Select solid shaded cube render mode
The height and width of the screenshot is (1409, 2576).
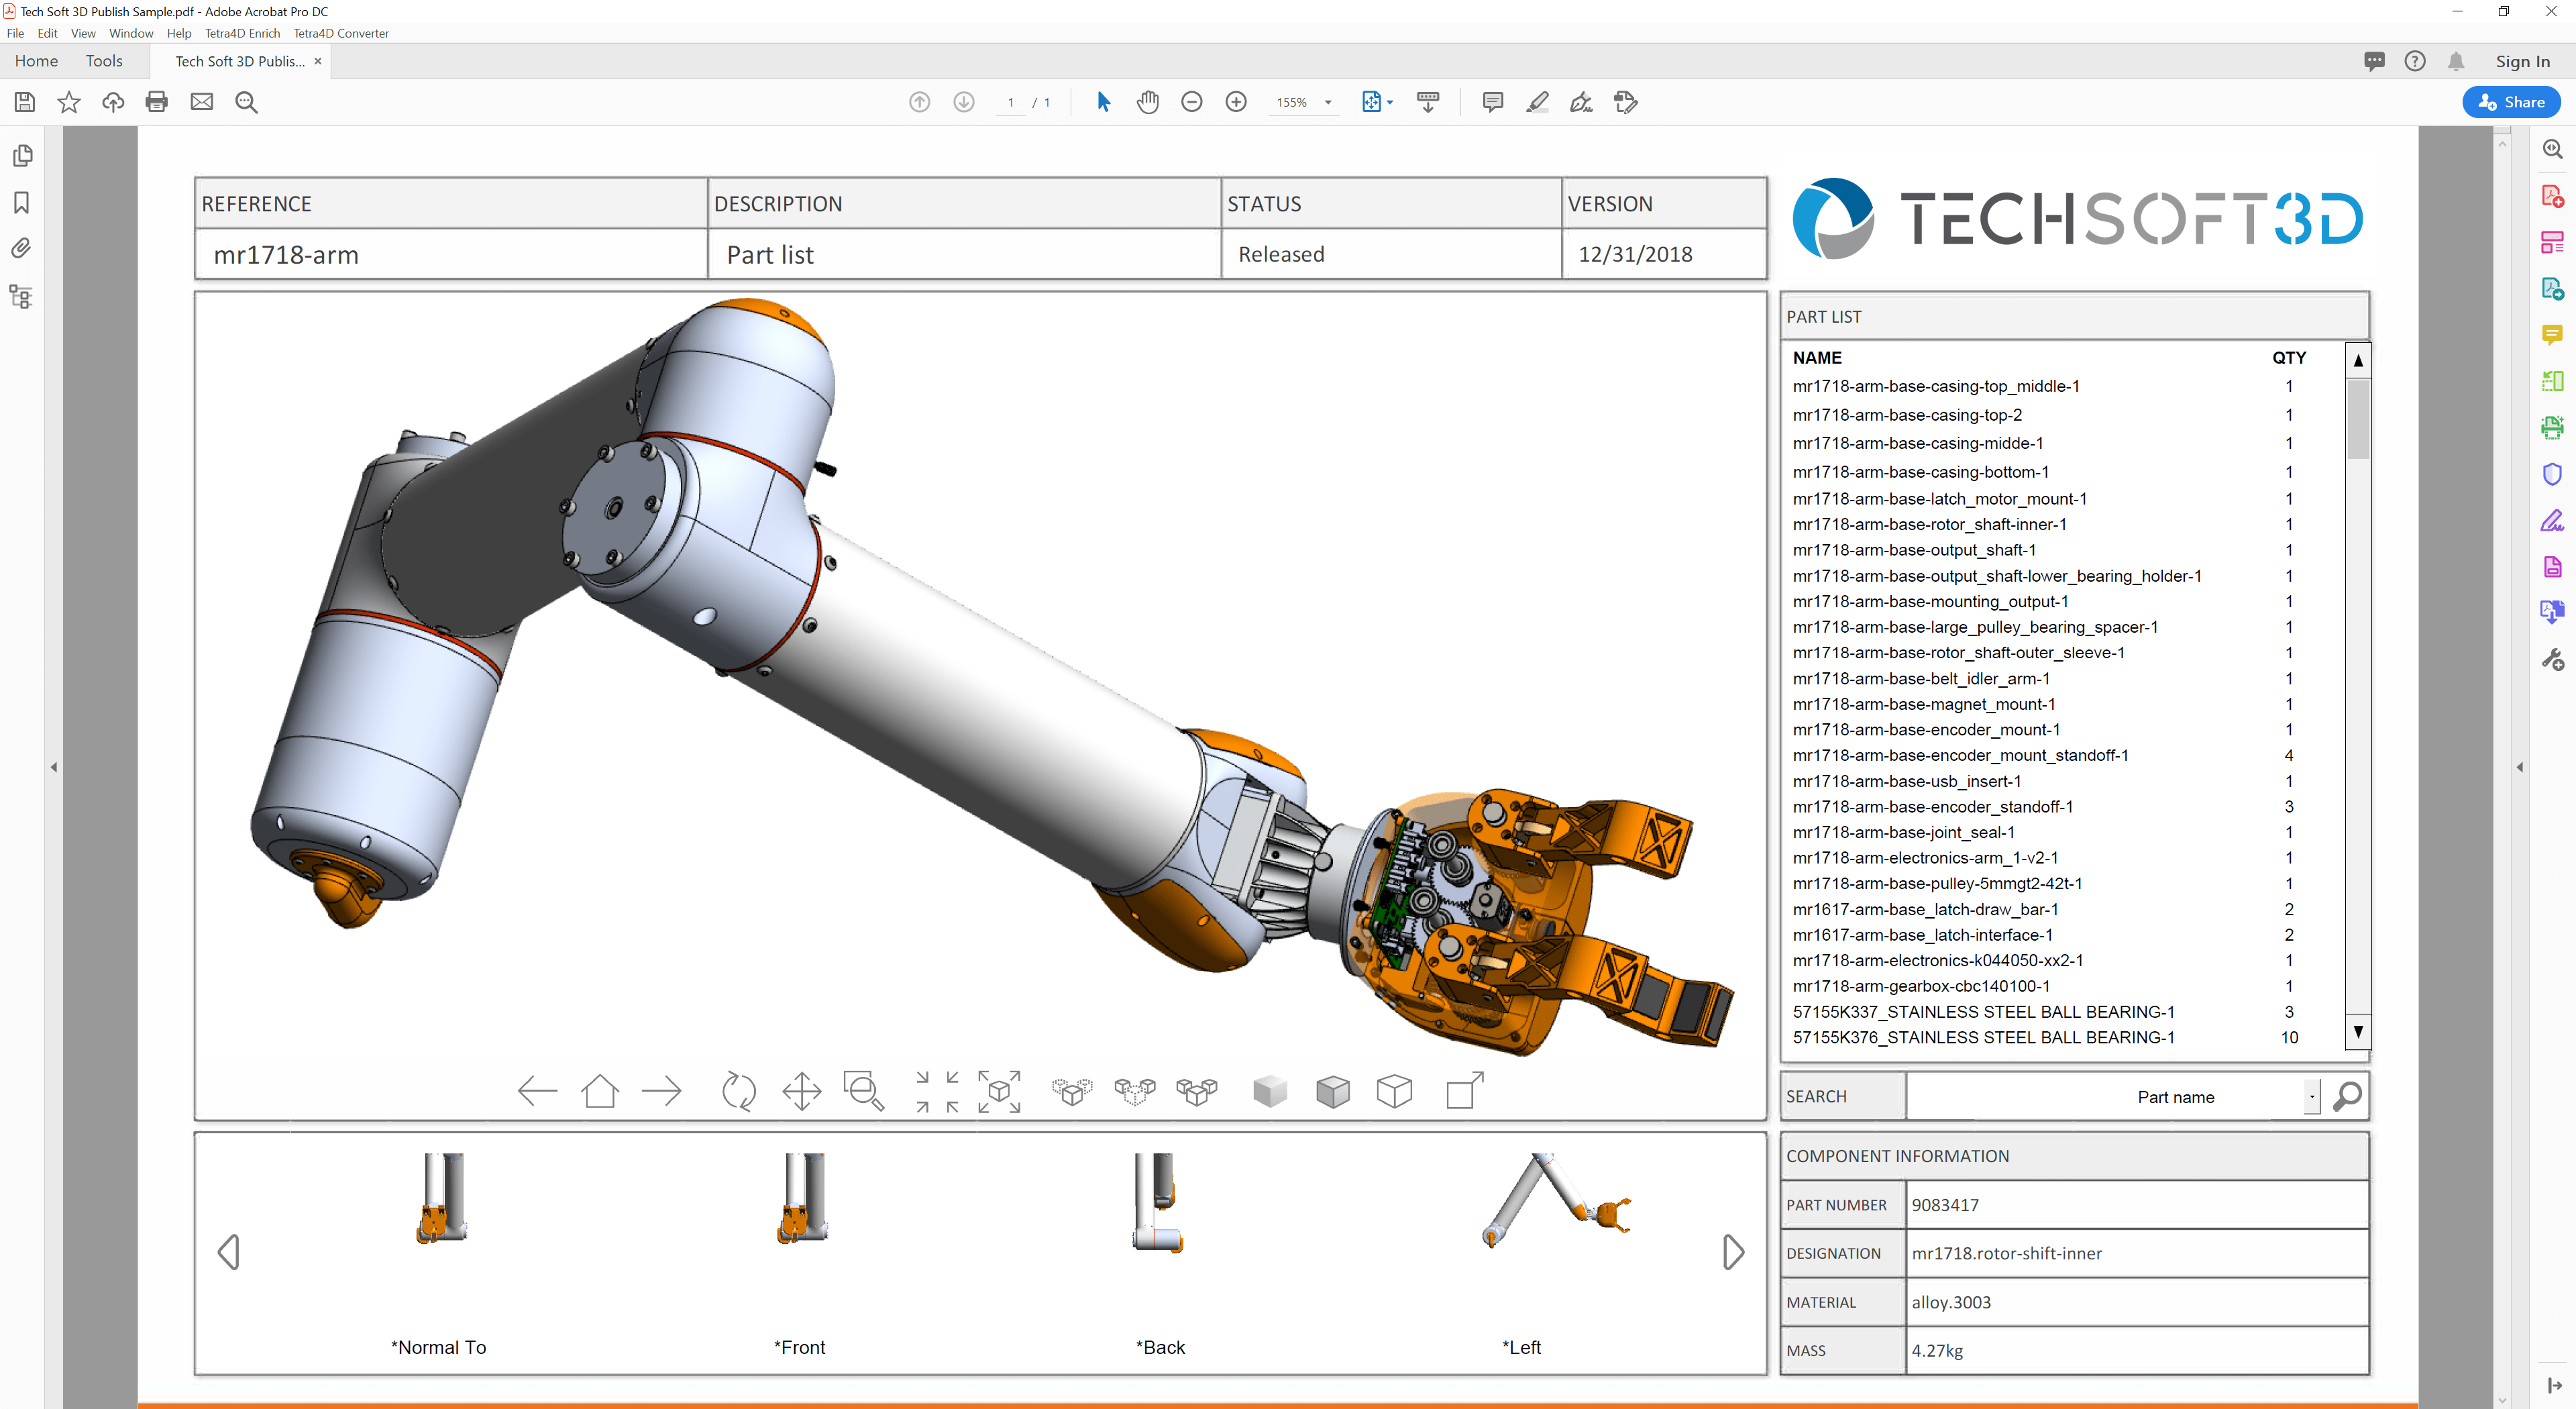pos(1270,1091)
